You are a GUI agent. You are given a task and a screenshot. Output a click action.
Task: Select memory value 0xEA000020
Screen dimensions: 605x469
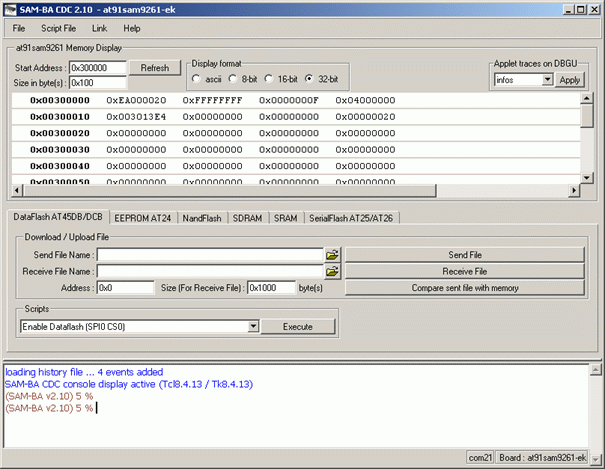pyautogui.click(x=136, y=100)
